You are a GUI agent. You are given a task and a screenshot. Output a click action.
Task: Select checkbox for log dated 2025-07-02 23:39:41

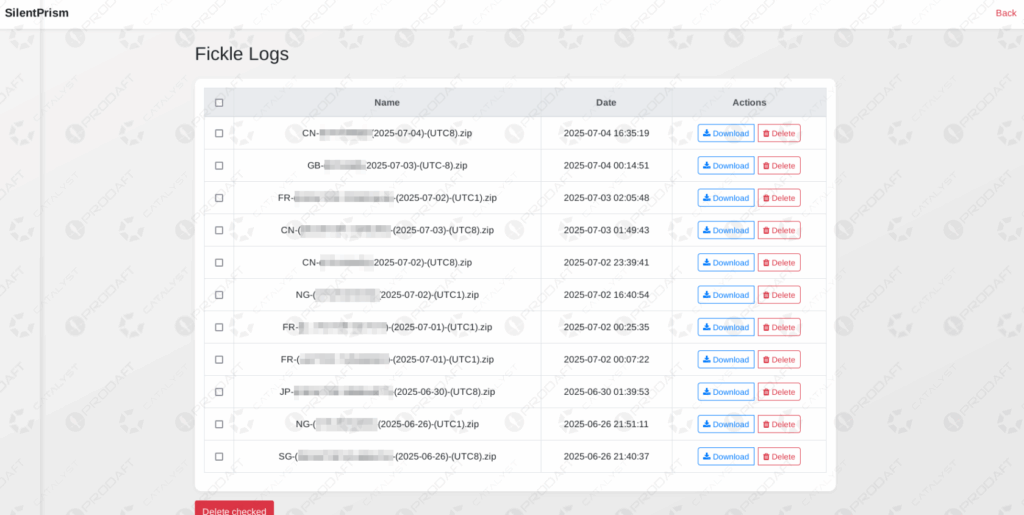(219, 262)
